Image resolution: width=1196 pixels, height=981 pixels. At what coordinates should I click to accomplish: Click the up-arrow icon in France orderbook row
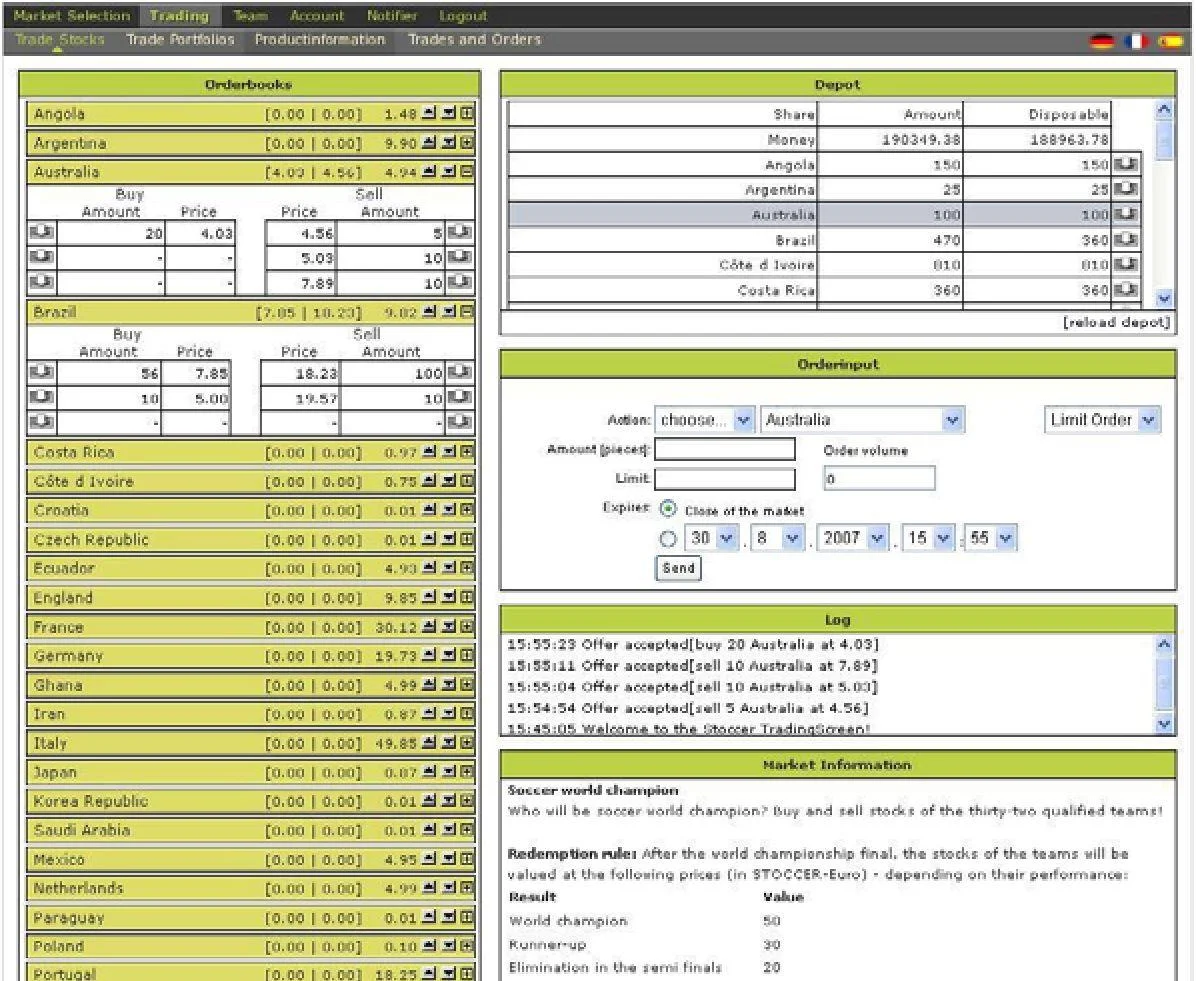429,627
